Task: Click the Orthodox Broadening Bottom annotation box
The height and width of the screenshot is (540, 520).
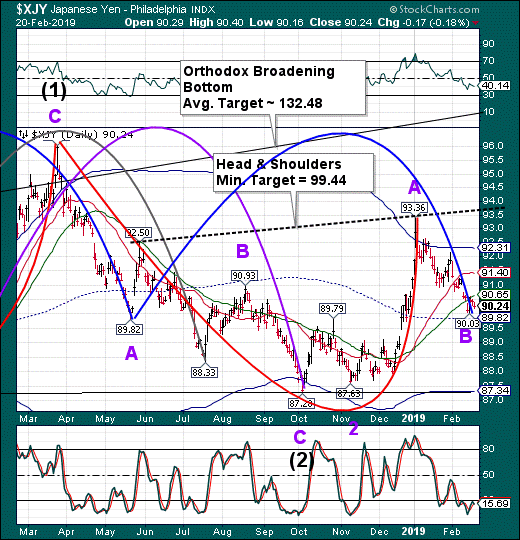Action: click(273, 87)
